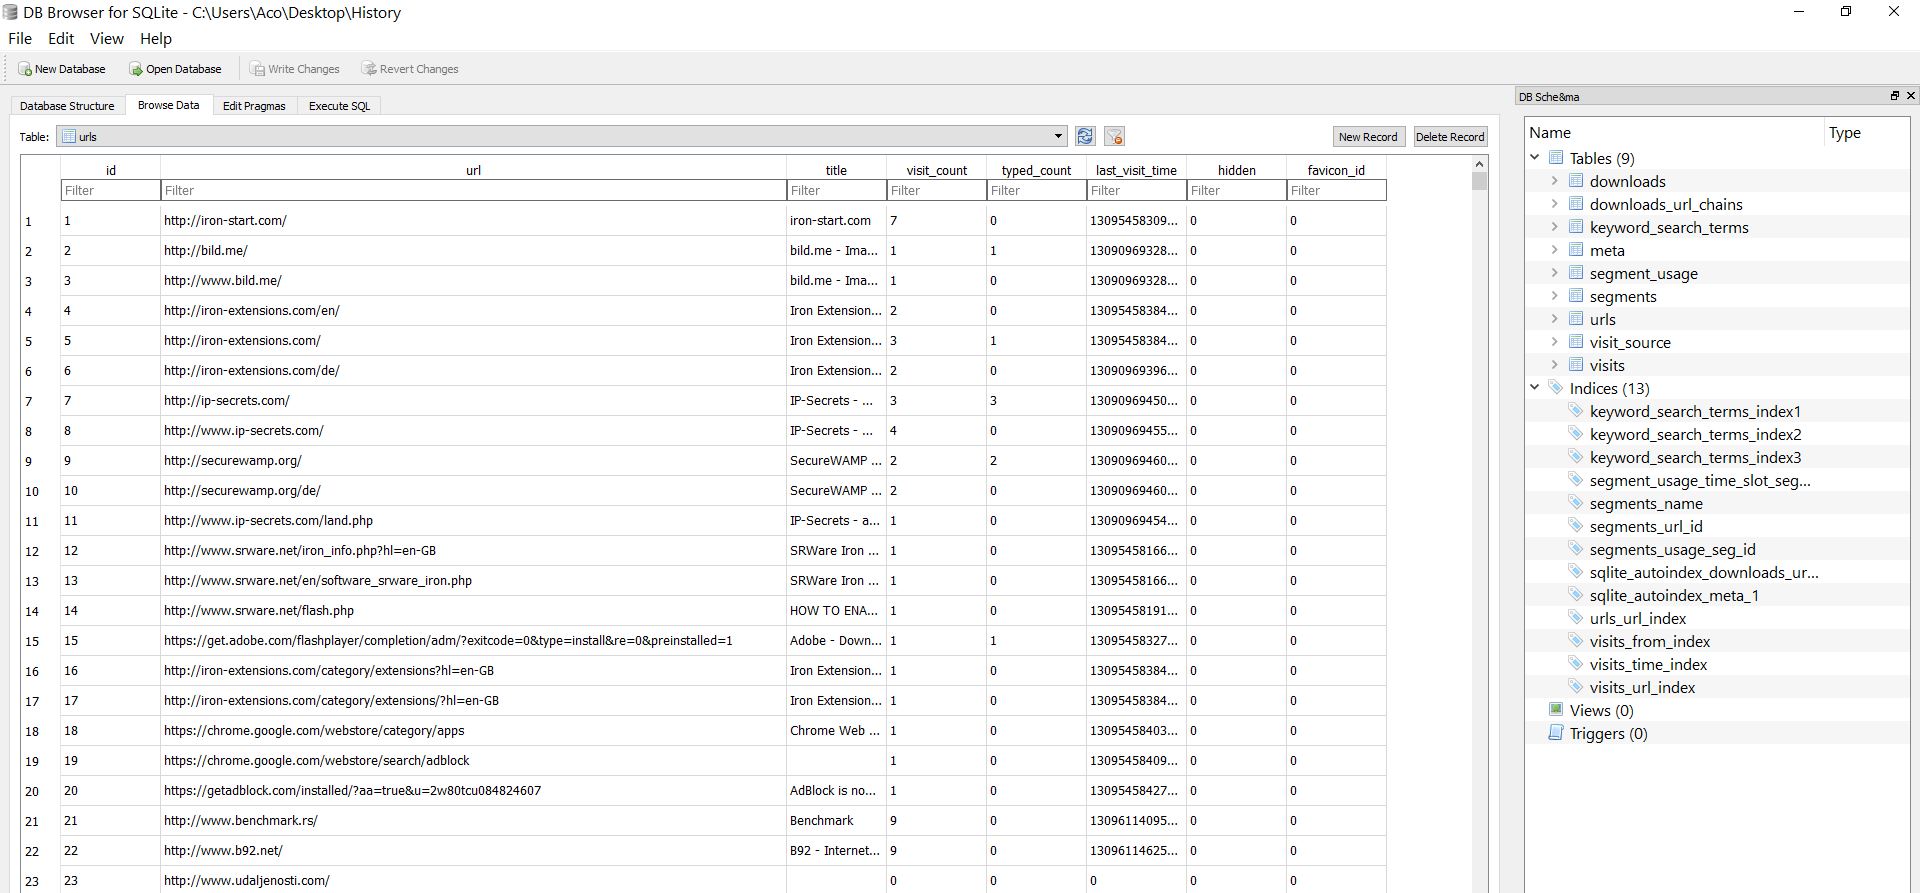The width and height of the screenshot is (1920, 893).
Task: Click the Revert Changes toolbar icon
Action: [x=369, y=69]
